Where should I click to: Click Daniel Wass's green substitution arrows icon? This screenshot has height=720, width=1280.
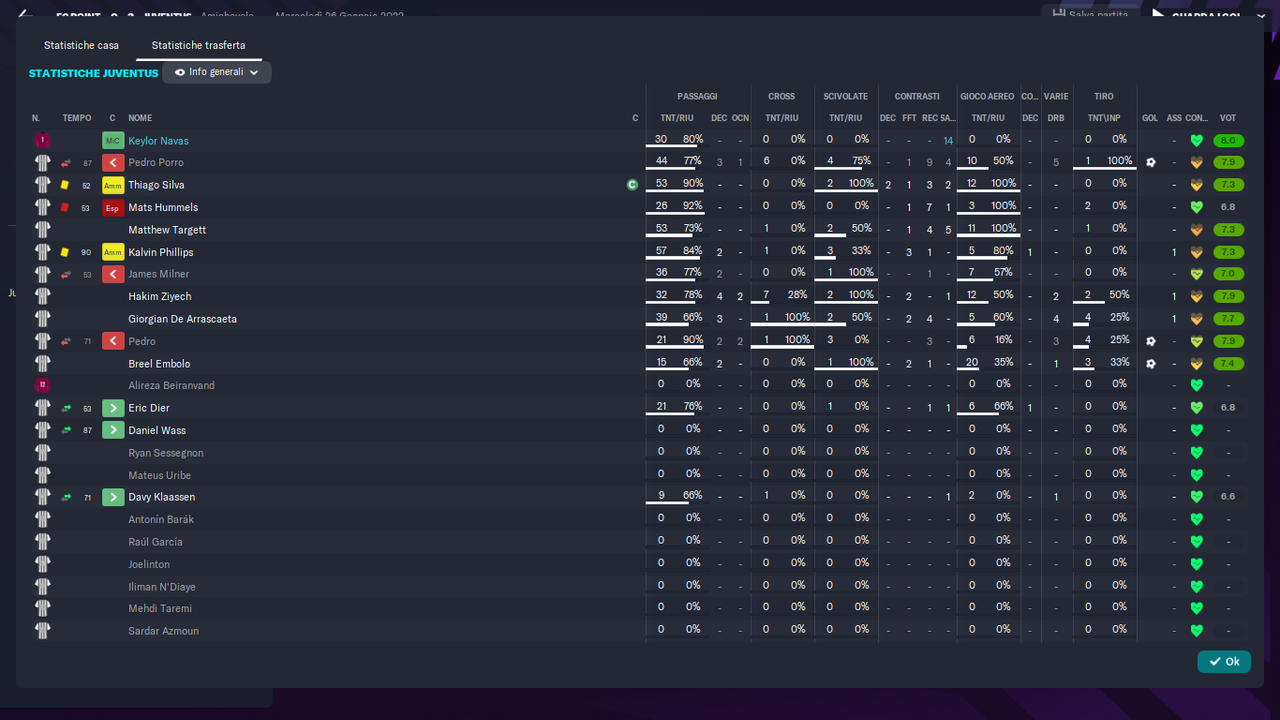66,430
